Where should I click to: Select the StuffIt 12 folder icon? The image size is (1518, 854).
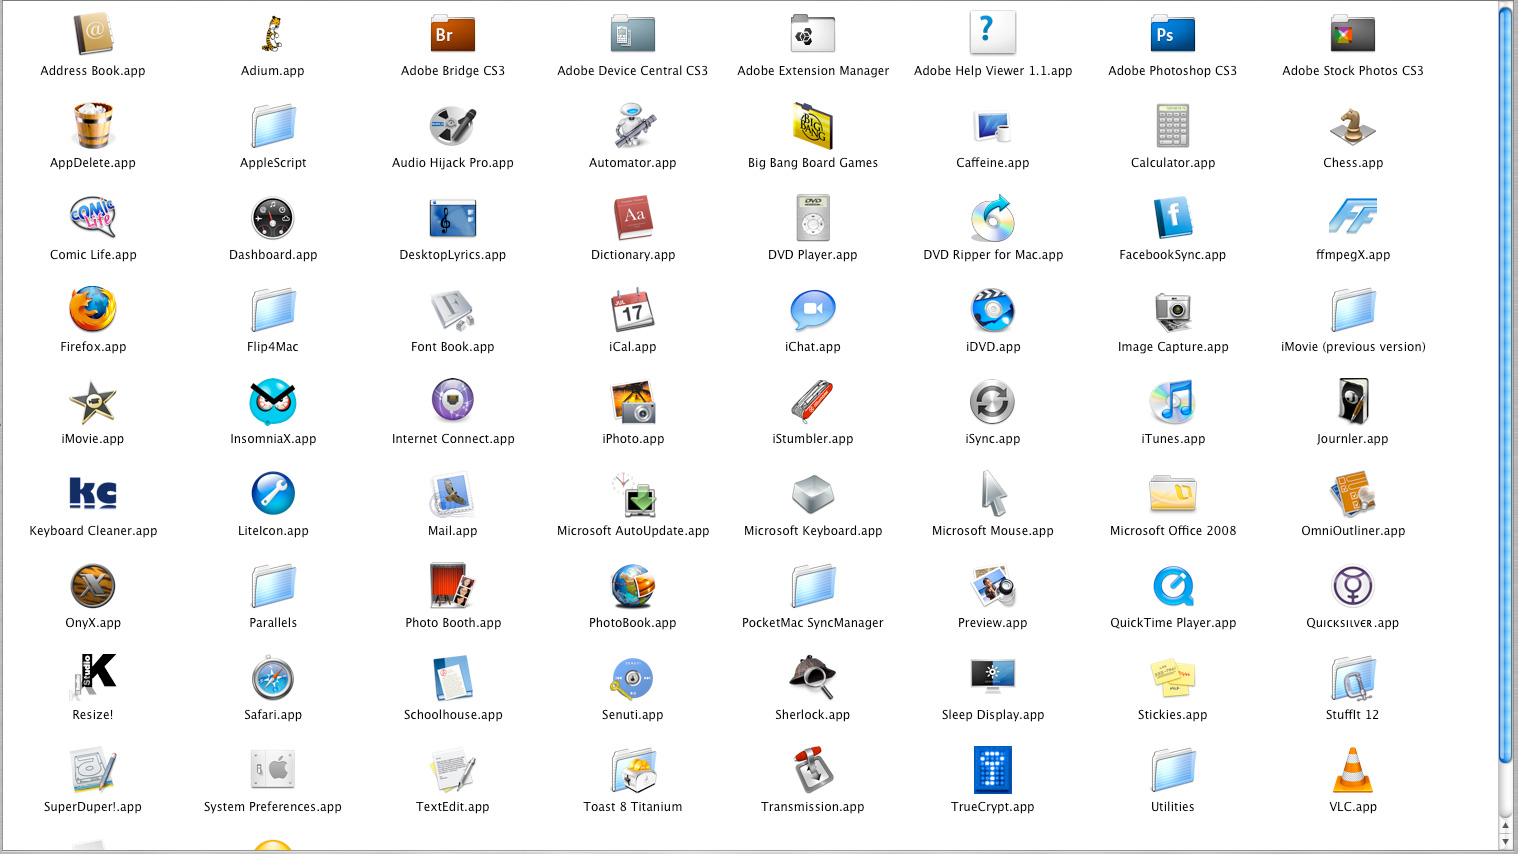[1353, 678]
